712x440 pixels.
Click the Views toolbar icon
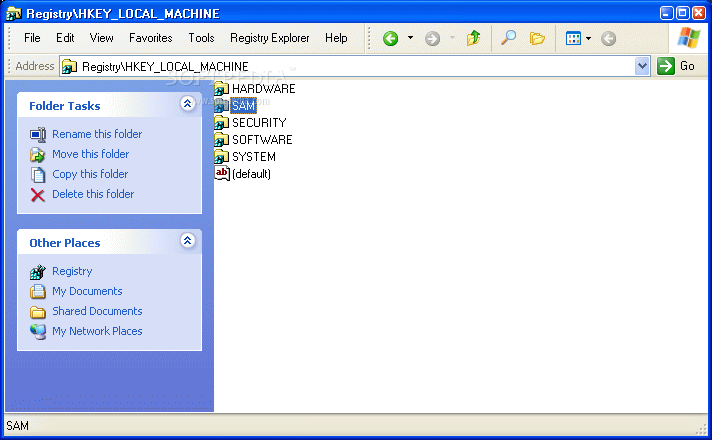coord(573,39)
